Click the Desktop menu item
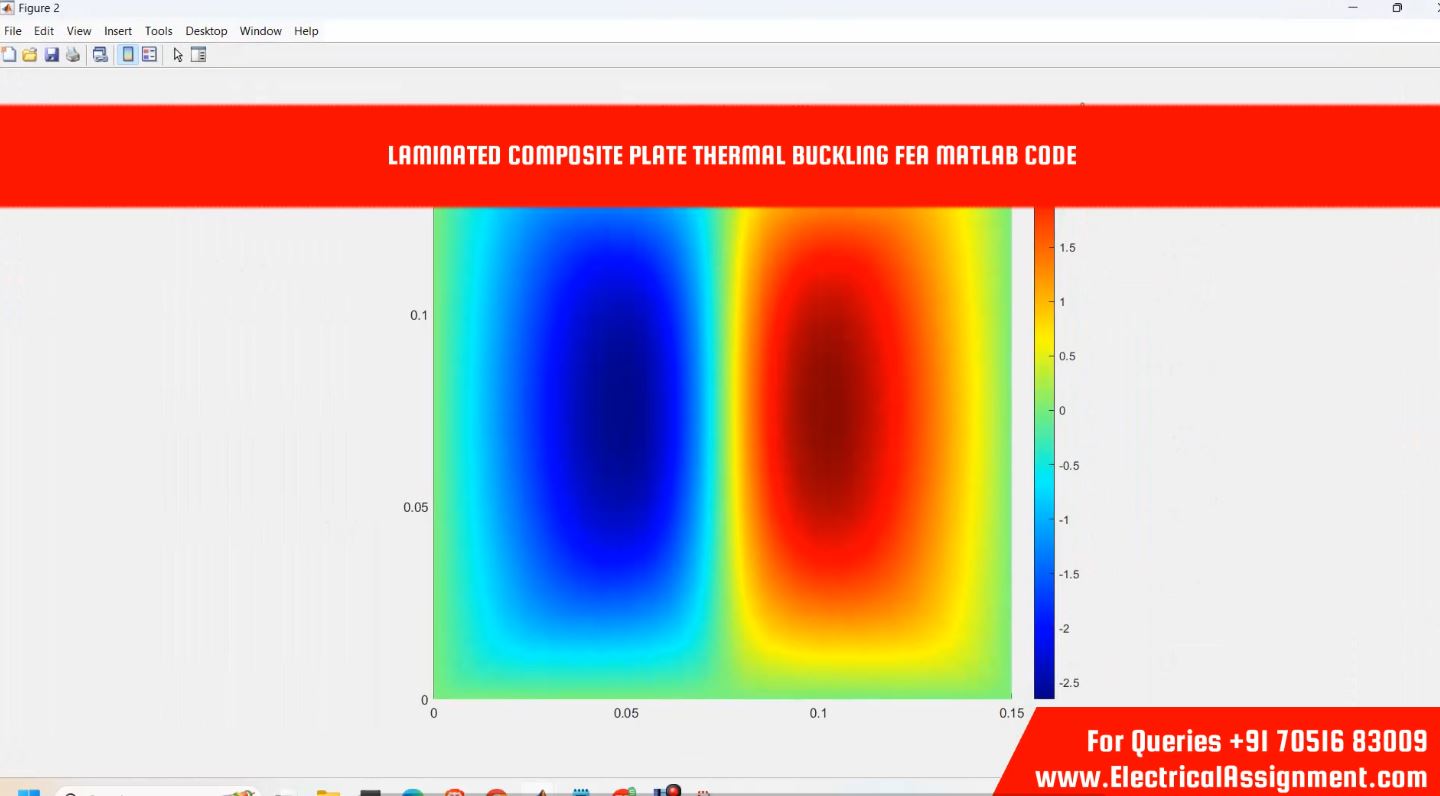 [206, 31]
